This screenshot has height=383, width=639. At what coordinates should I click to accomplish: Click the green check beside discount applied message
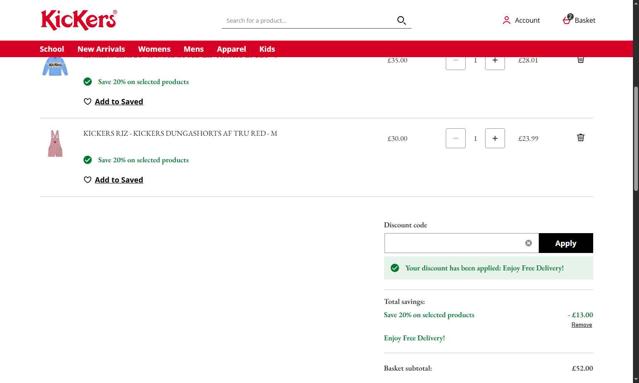click(x=394, y=268)
